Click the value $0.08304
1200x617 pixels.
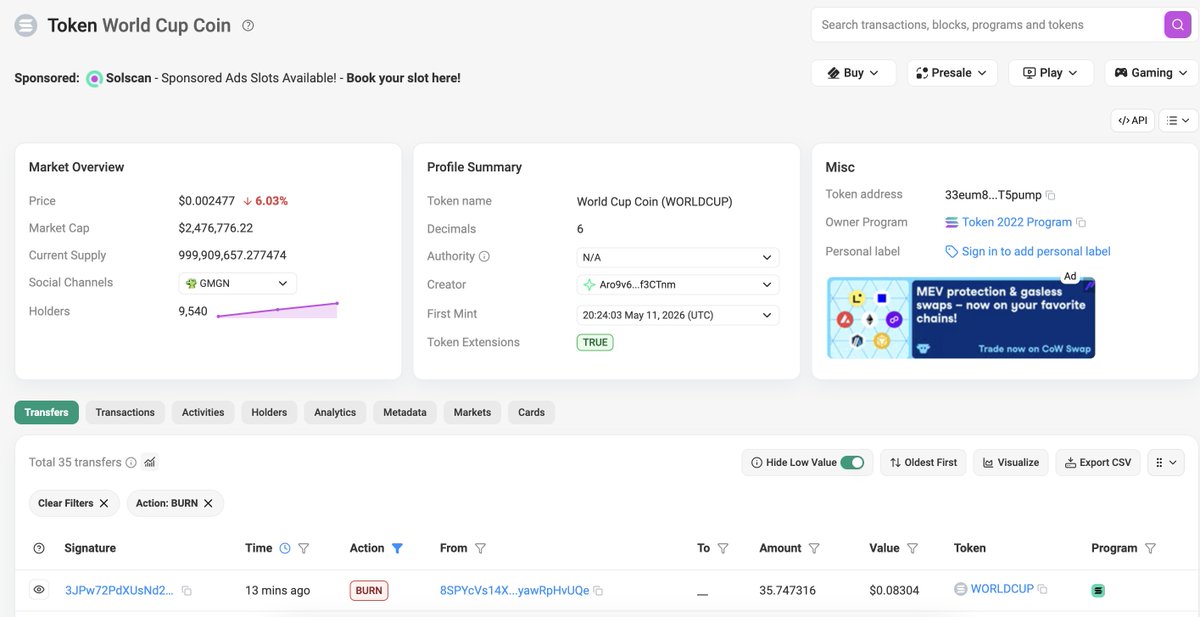[892, 591]
